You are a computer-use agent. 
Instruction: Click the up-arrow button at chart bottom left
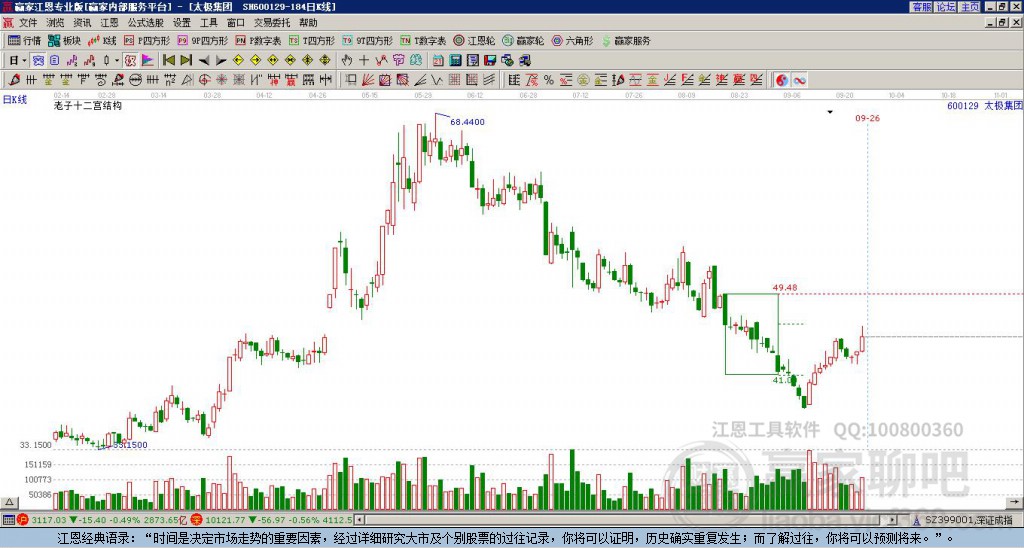8,502
